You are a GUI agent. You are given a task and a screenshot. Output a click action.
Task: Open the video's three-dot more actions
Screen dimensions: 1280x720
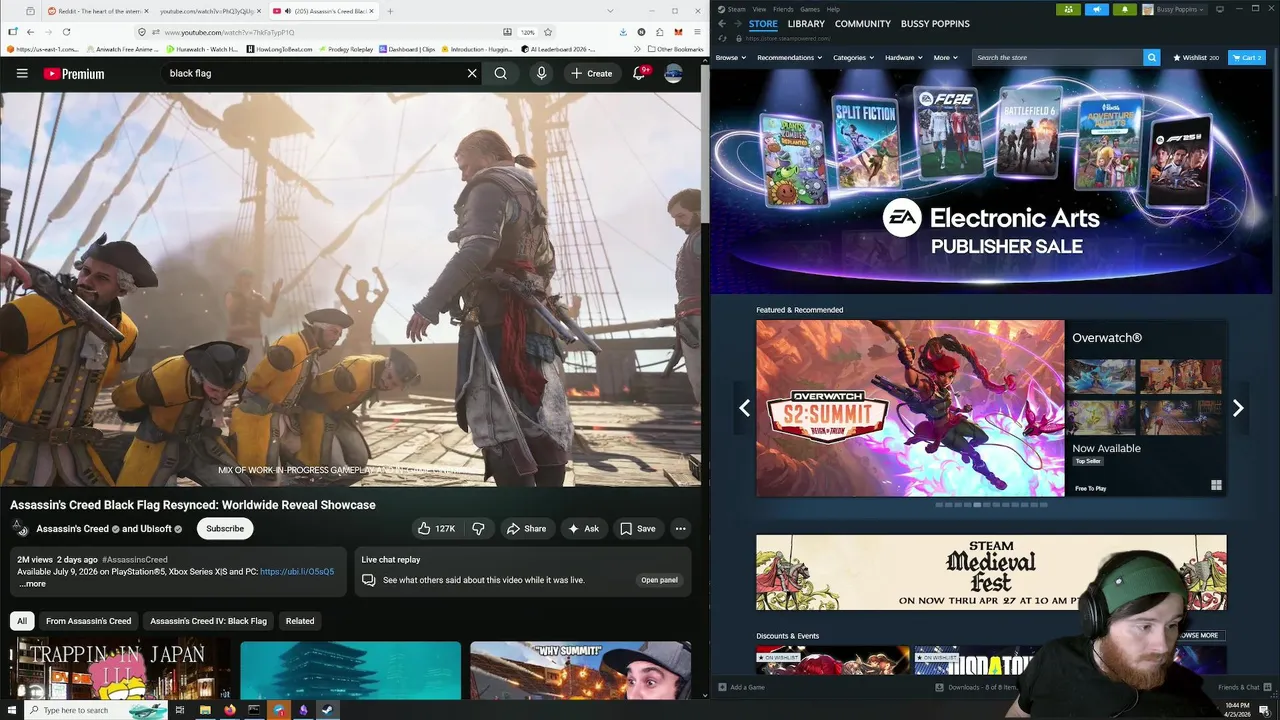pos(680,528)
